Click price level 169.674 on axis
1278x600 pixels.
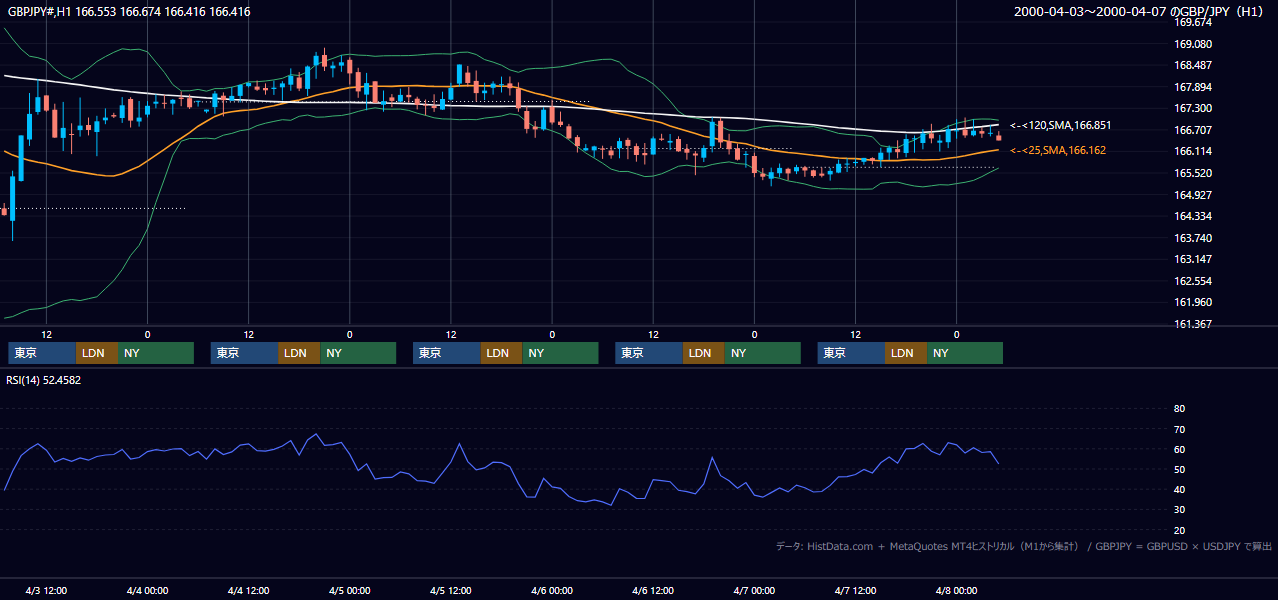[x=1193, y=22]
